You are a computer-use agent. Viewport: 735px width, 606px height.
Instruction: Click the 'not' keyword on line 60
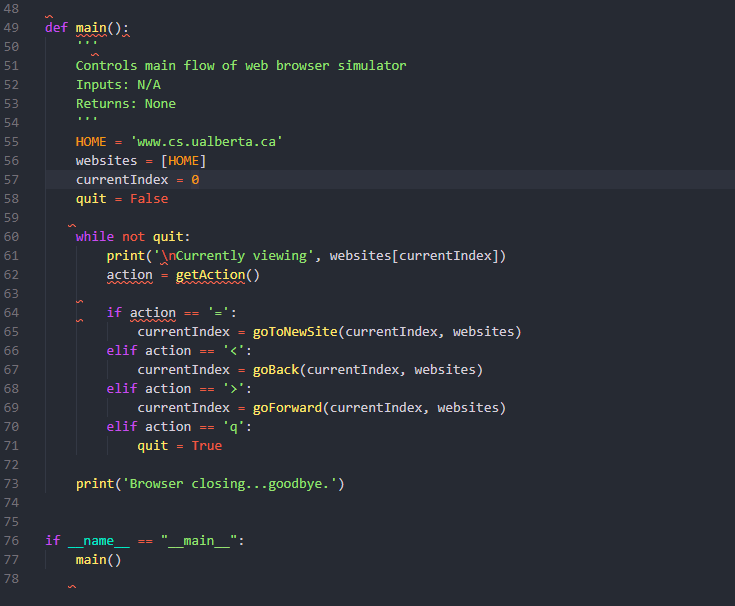(x=134, y=237)
